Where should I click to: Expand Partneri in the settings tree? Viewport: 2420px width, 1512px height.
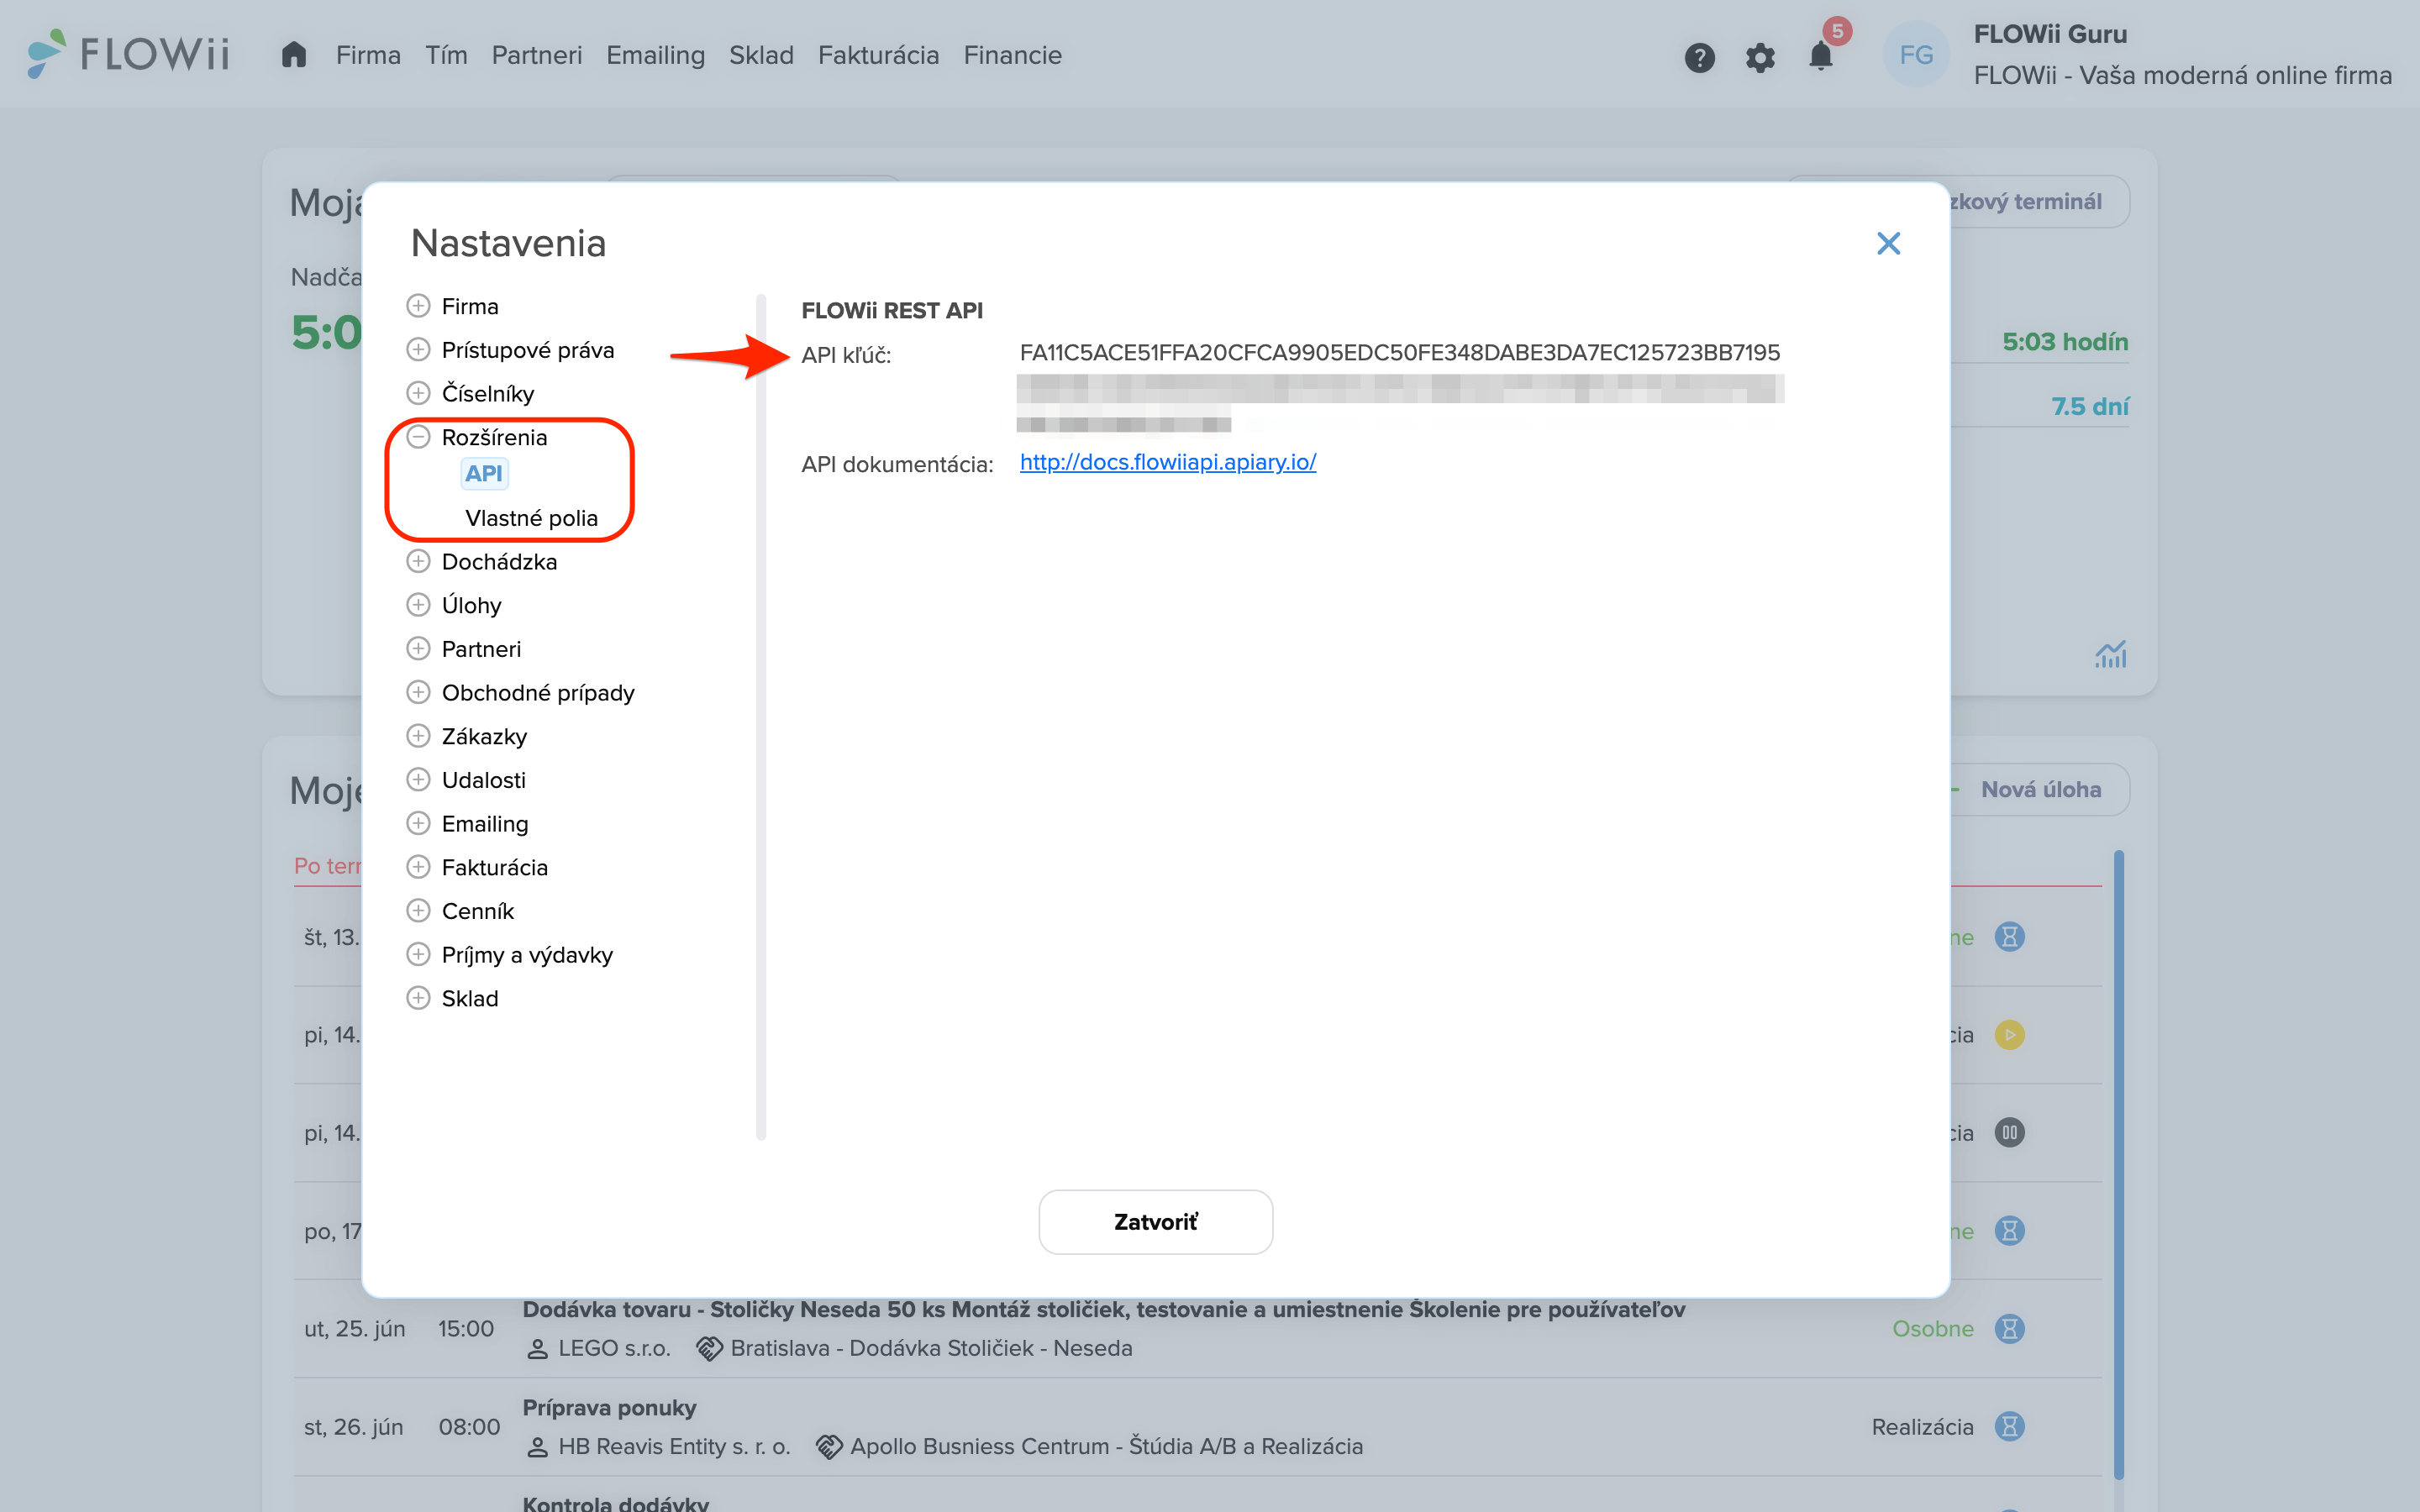point(418,649)
